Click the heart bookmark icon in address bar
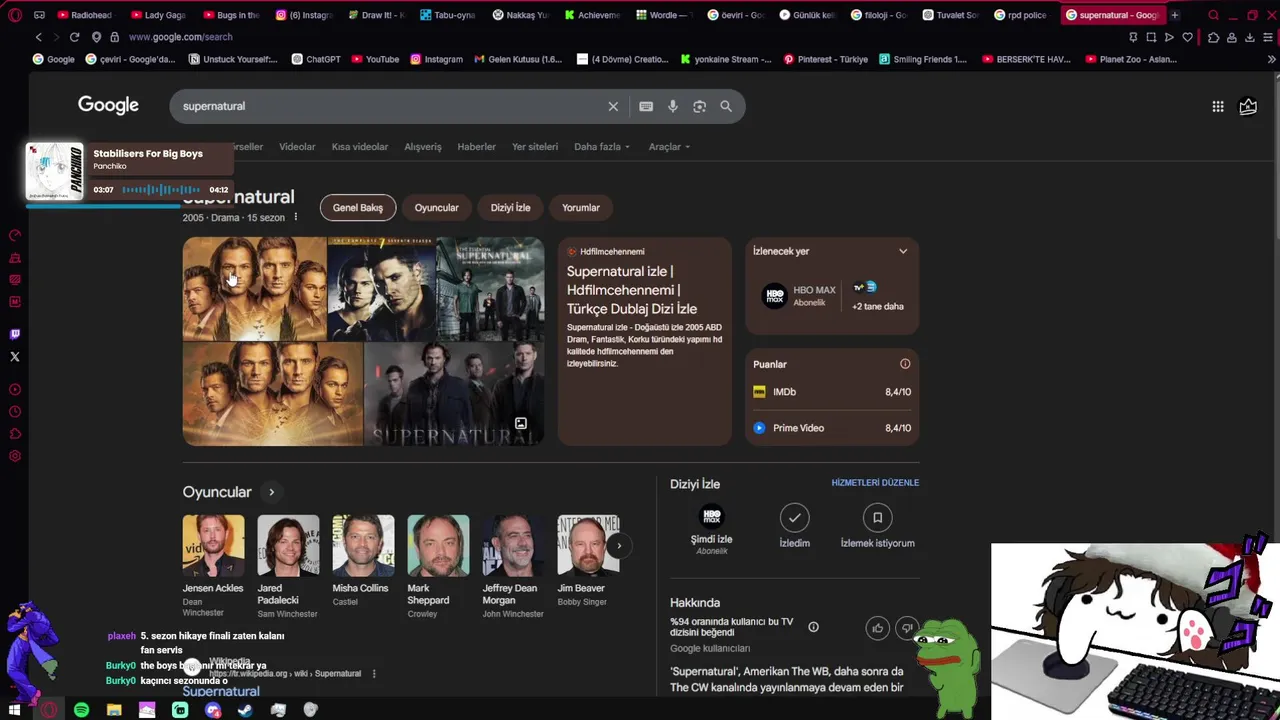 (x=1187, y=37)
